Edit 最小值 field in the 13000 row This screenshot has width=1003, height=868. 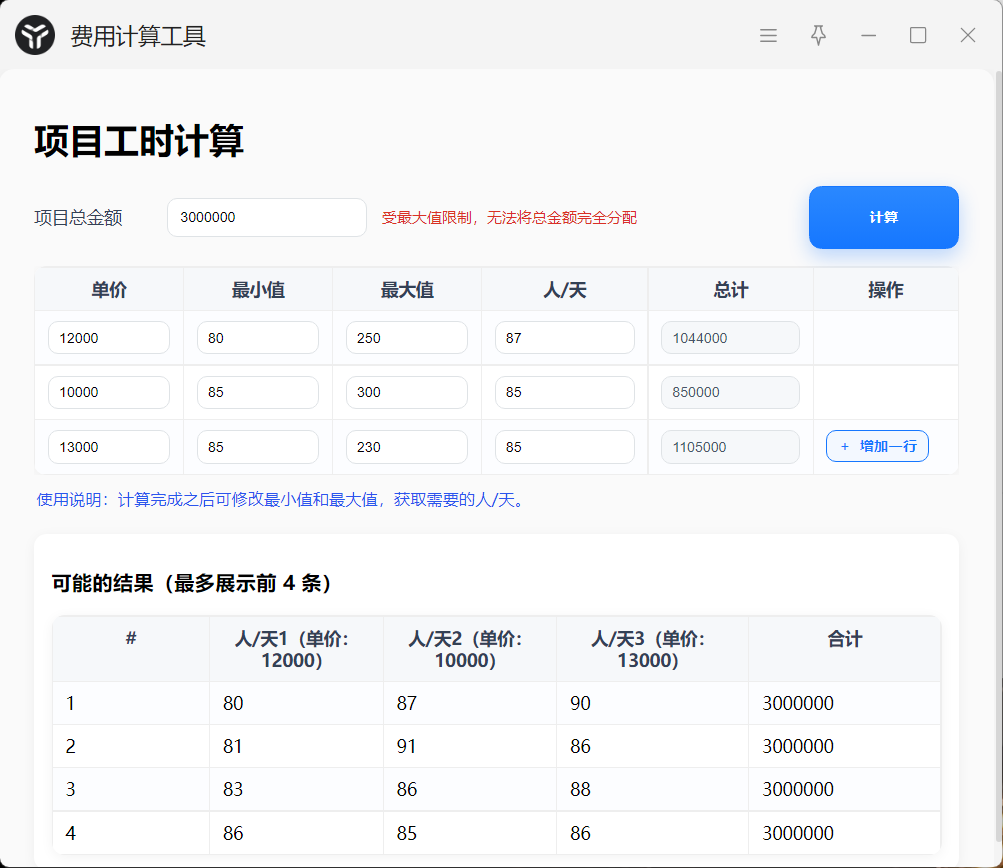tap(258, 447)
